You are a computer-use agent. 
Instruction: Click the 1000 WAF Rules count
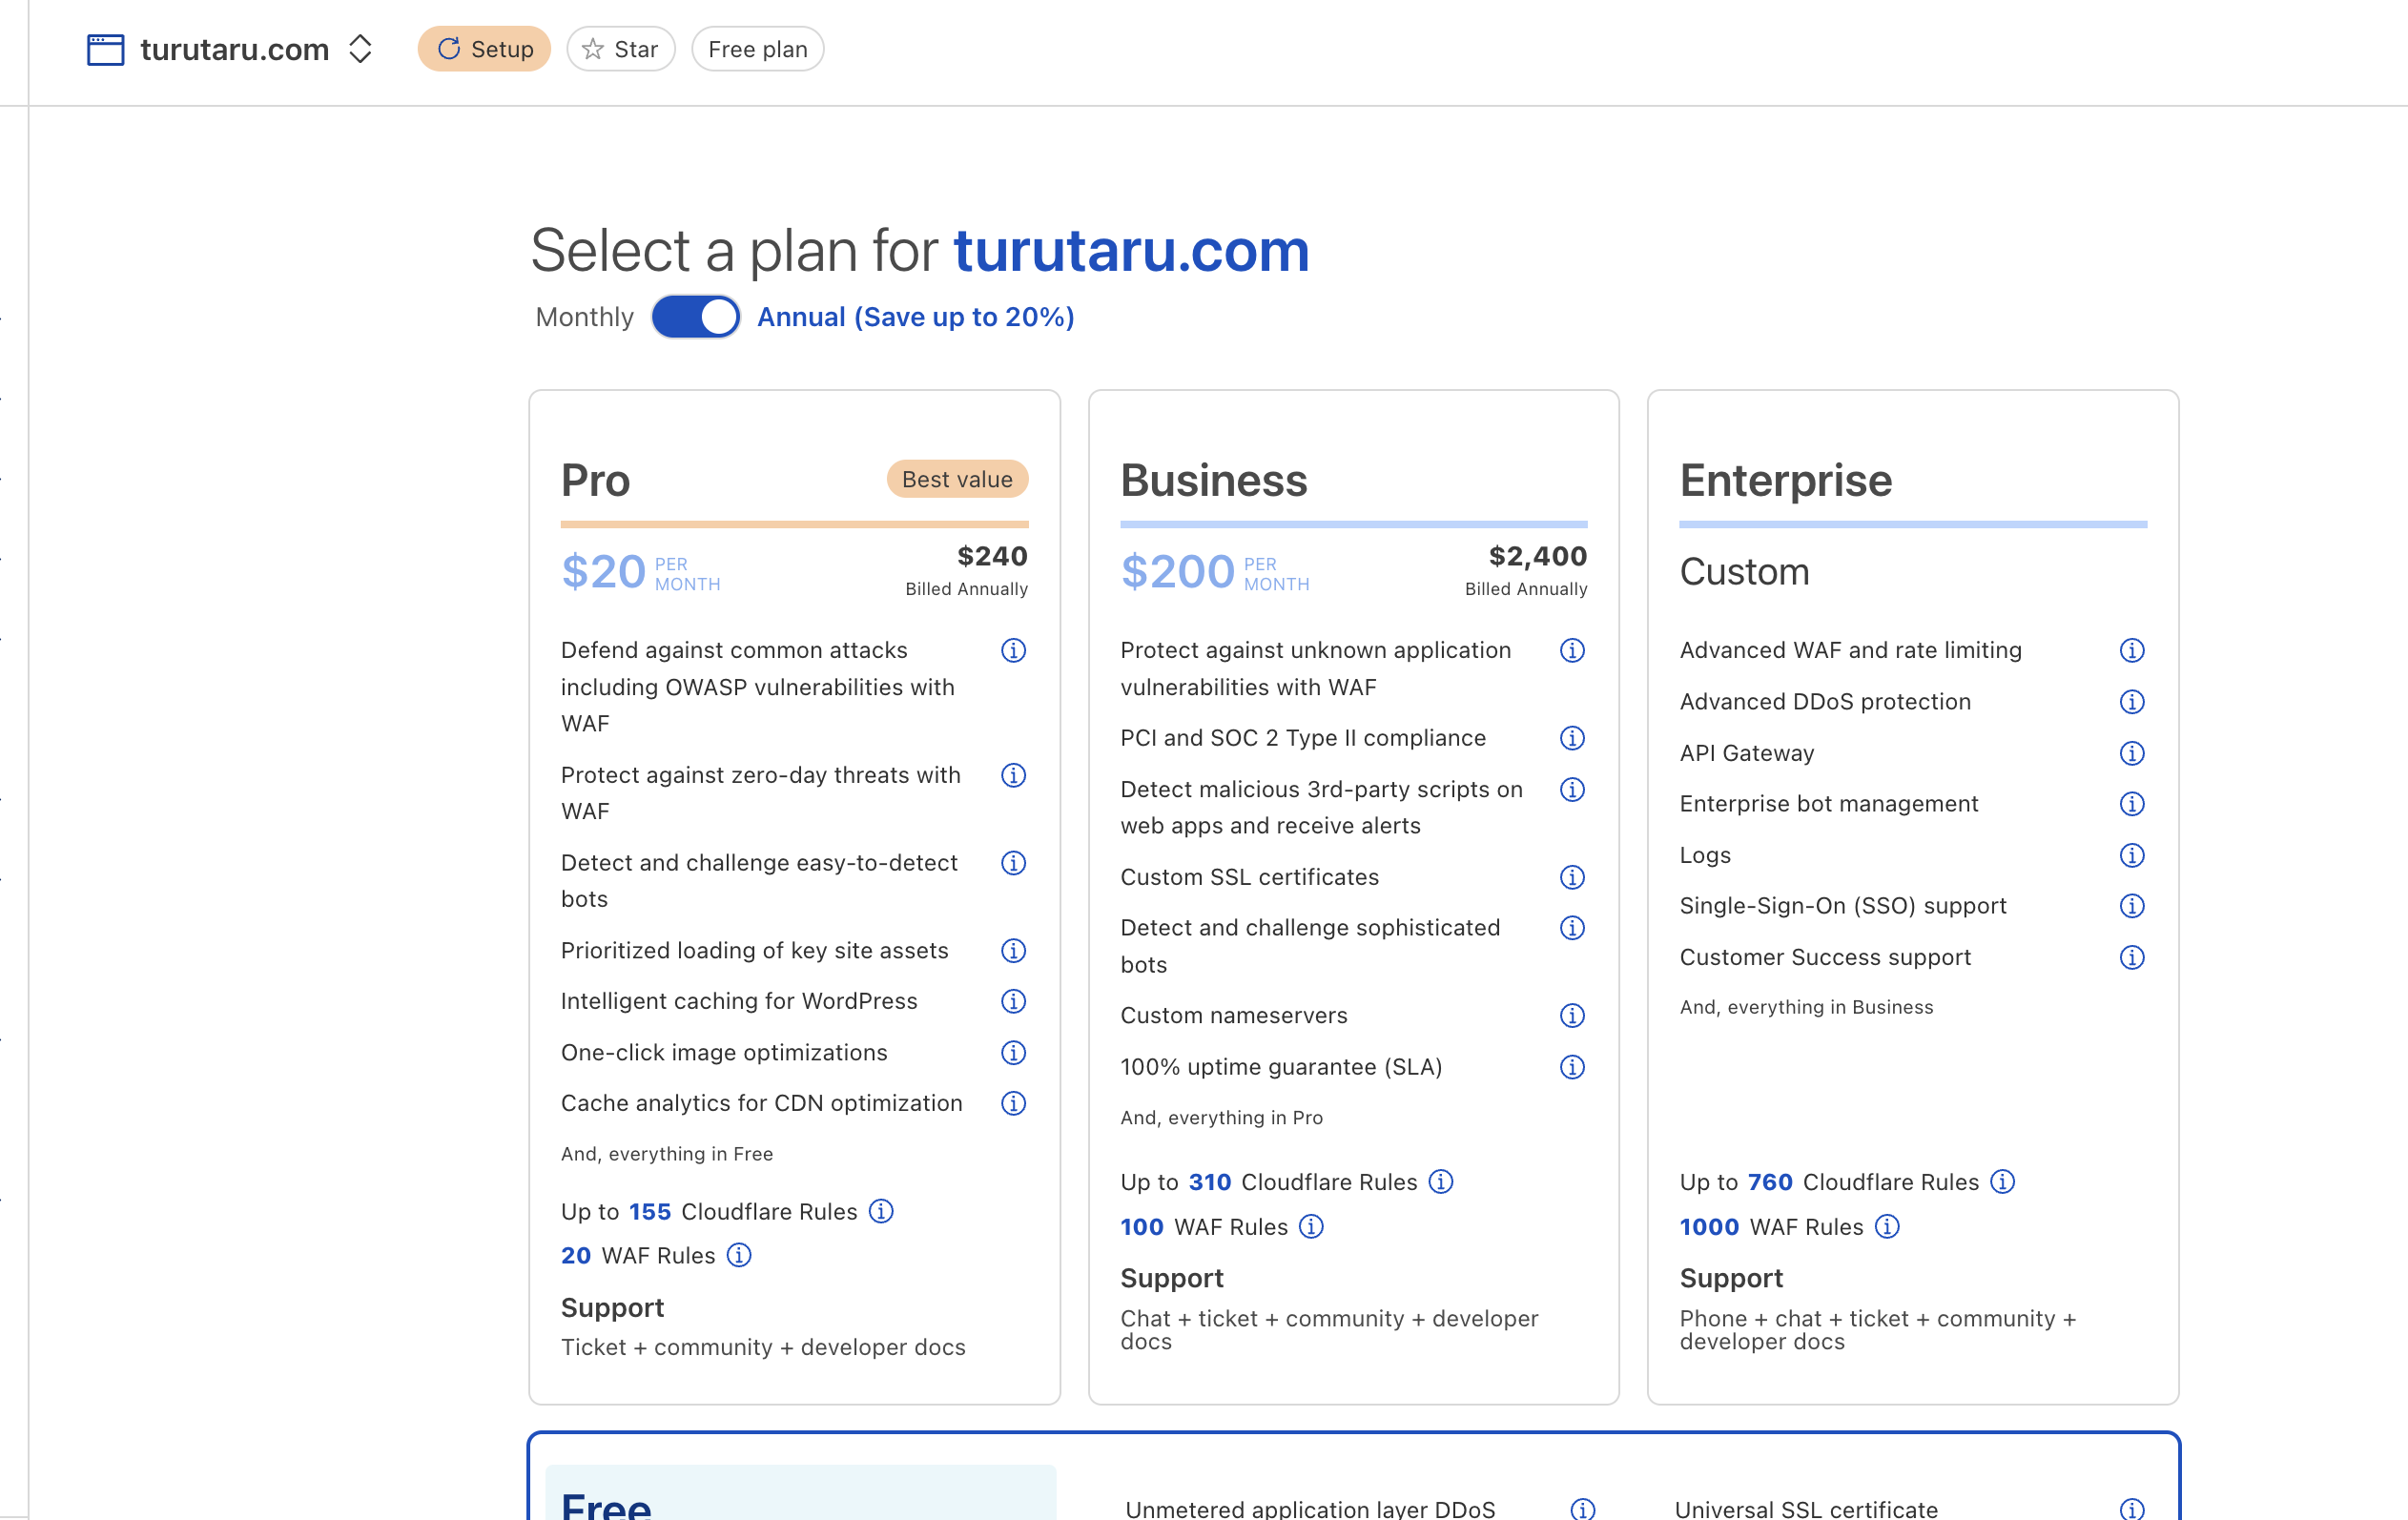click(1709, 1227)
